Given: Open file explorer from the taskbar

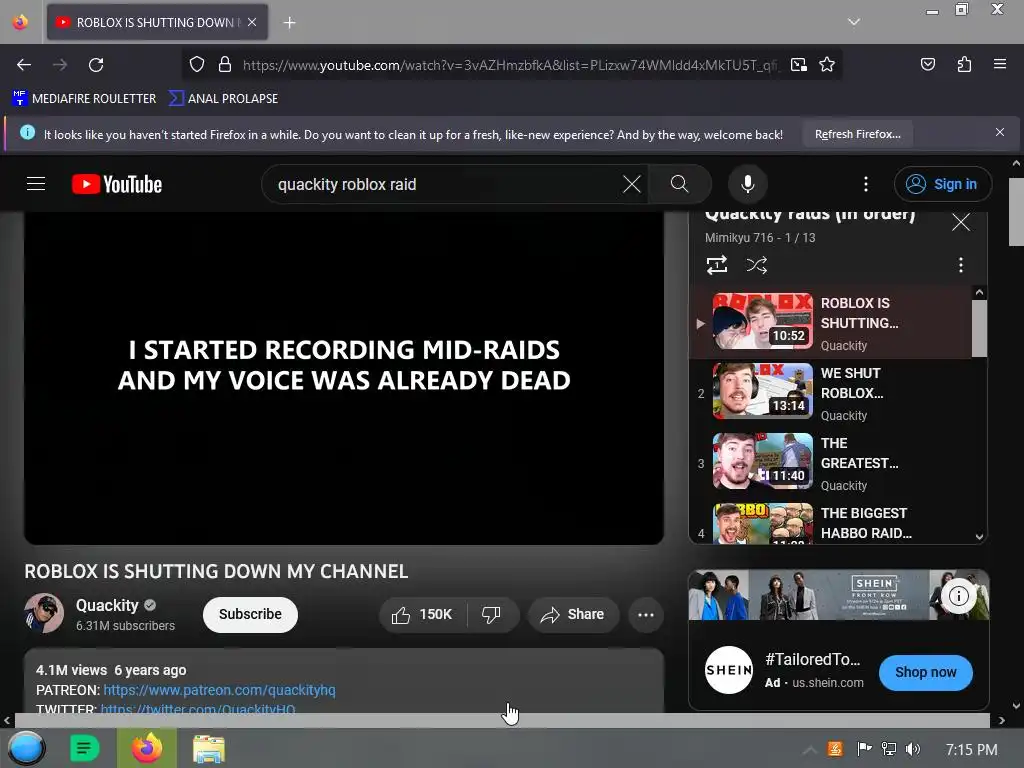Looking at the screenshot, I should click(x=209, y=748).
